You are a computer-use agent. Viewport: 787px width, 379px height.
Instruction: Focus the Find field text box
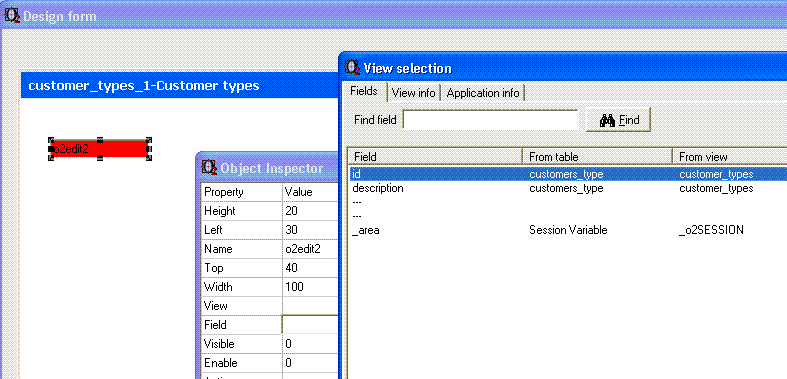[x=490, y=120]
